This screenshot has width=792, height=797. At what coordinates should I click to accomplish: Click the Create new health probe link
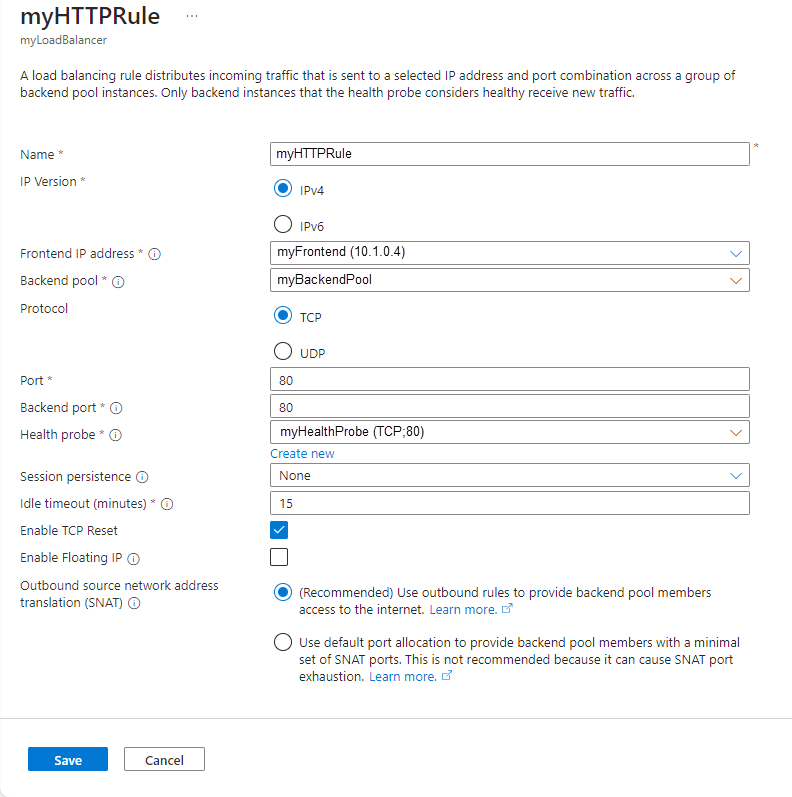302,454
